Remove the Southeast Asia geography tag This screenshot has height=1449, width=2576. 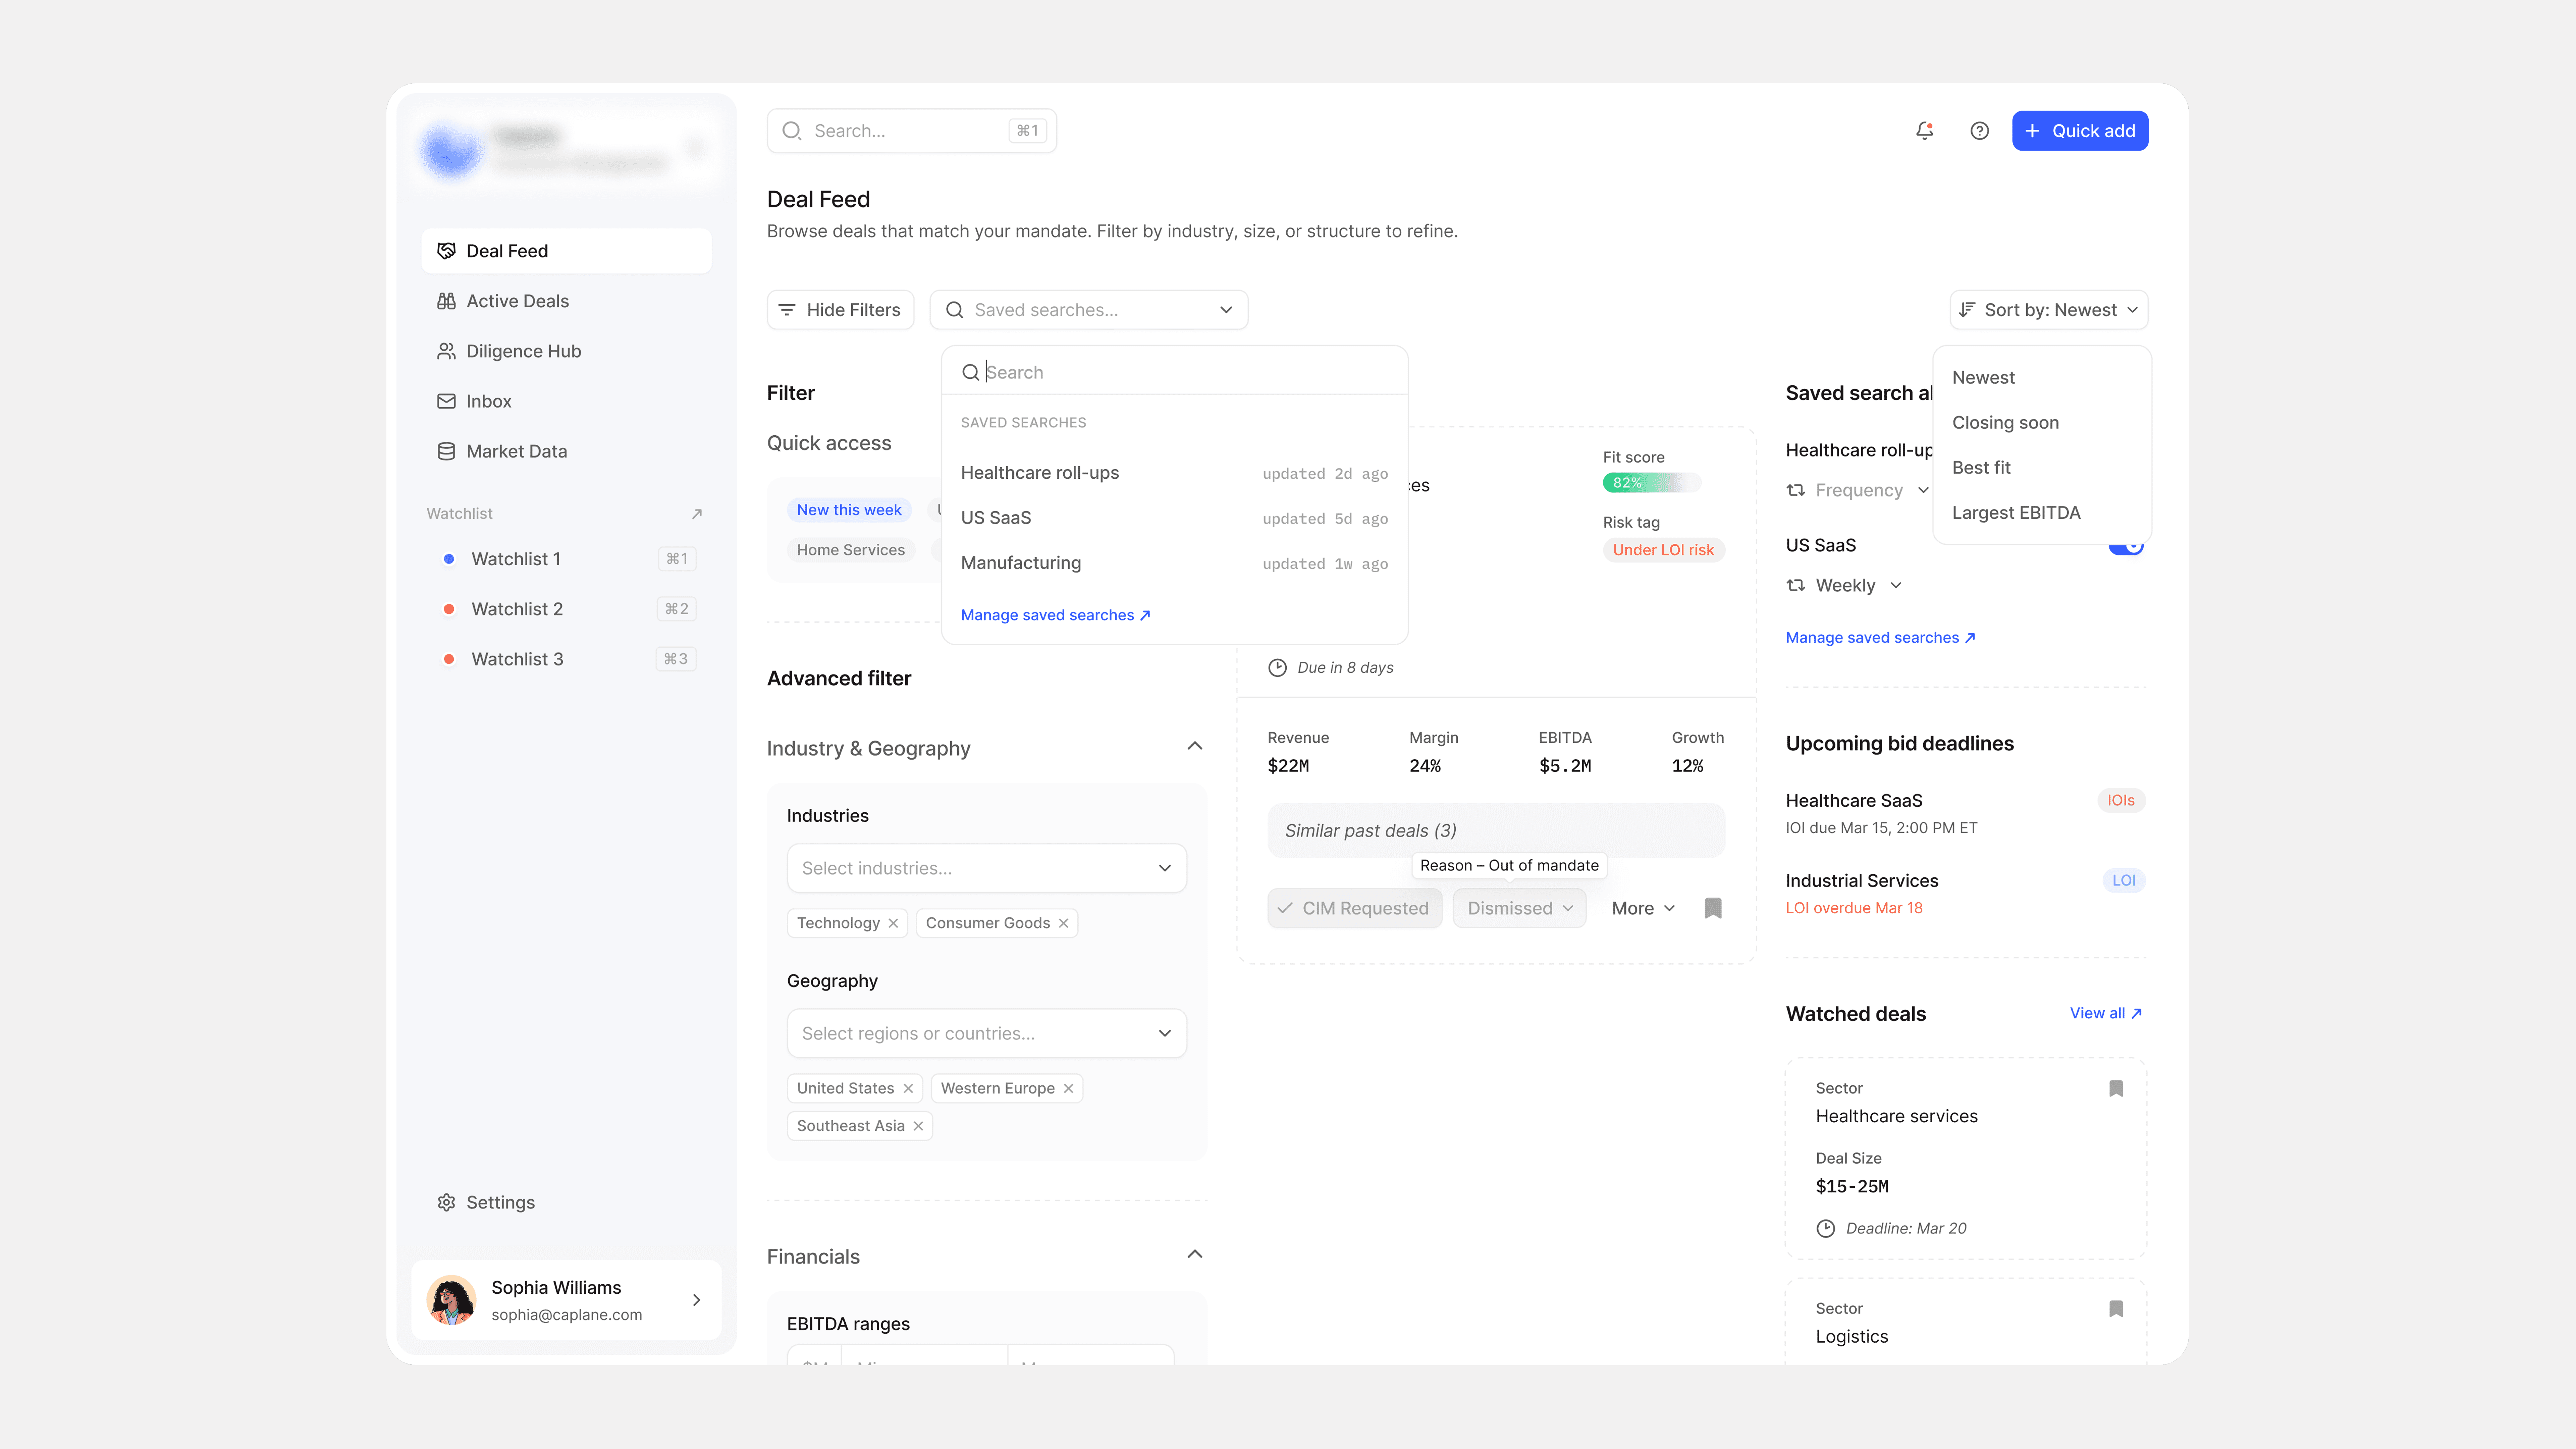[x=918, y=1126]
